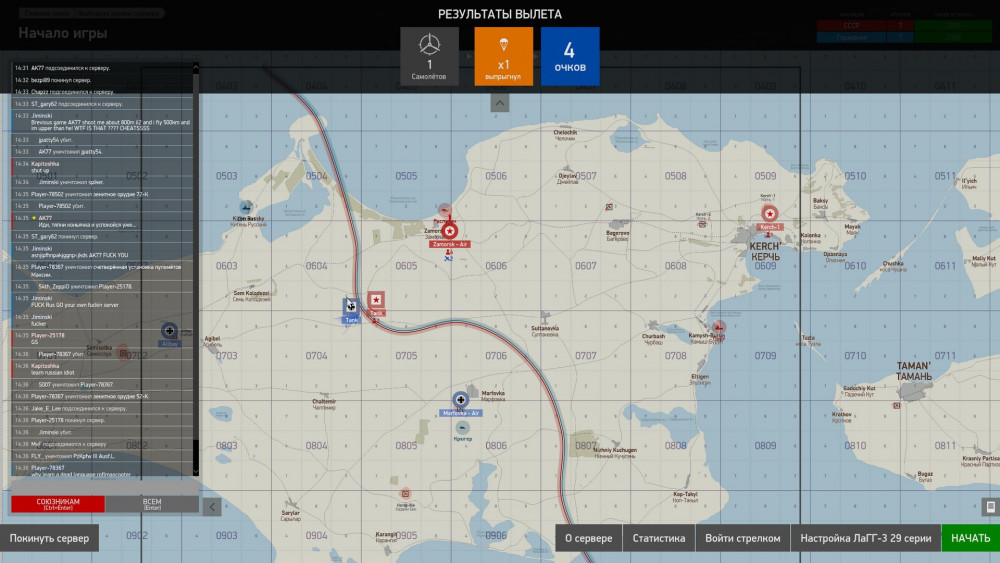Click the KERCH' КЕРЧЬ city label
The image size is (1000, 563).
click(x=765, y=251)
